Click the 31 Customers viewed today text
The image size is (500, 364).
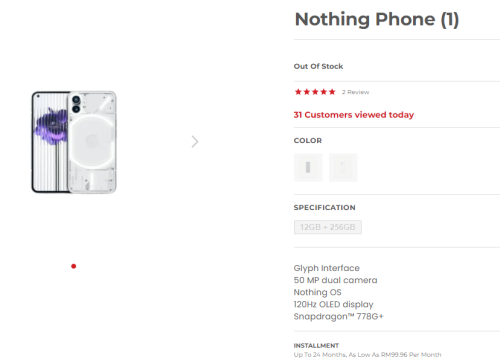tap(354, 115)
